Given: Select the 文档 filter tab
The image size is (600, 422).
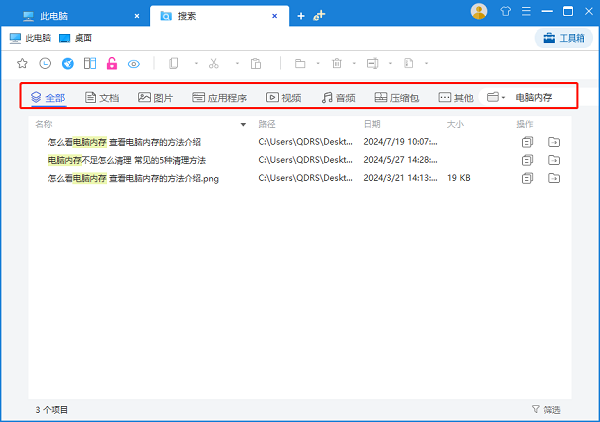Looking at the screenshot, I should (103, 98).
